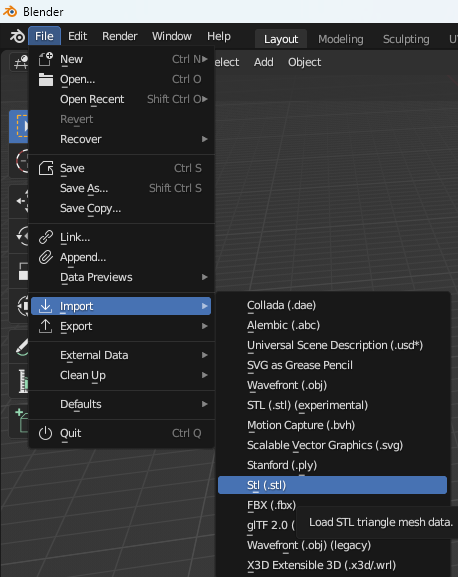Import Stanford (.ply) file

(333, 465)
